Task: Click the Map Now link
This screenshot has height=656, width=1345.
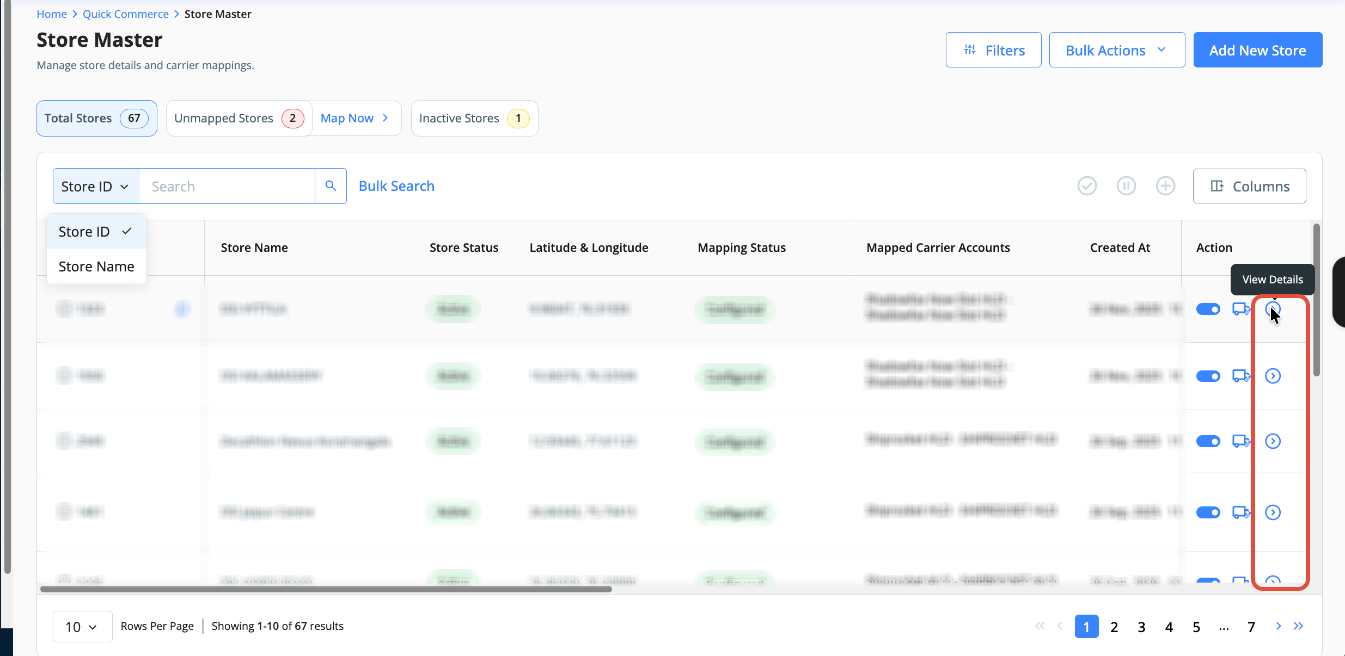Action: [x=355, y=118]
